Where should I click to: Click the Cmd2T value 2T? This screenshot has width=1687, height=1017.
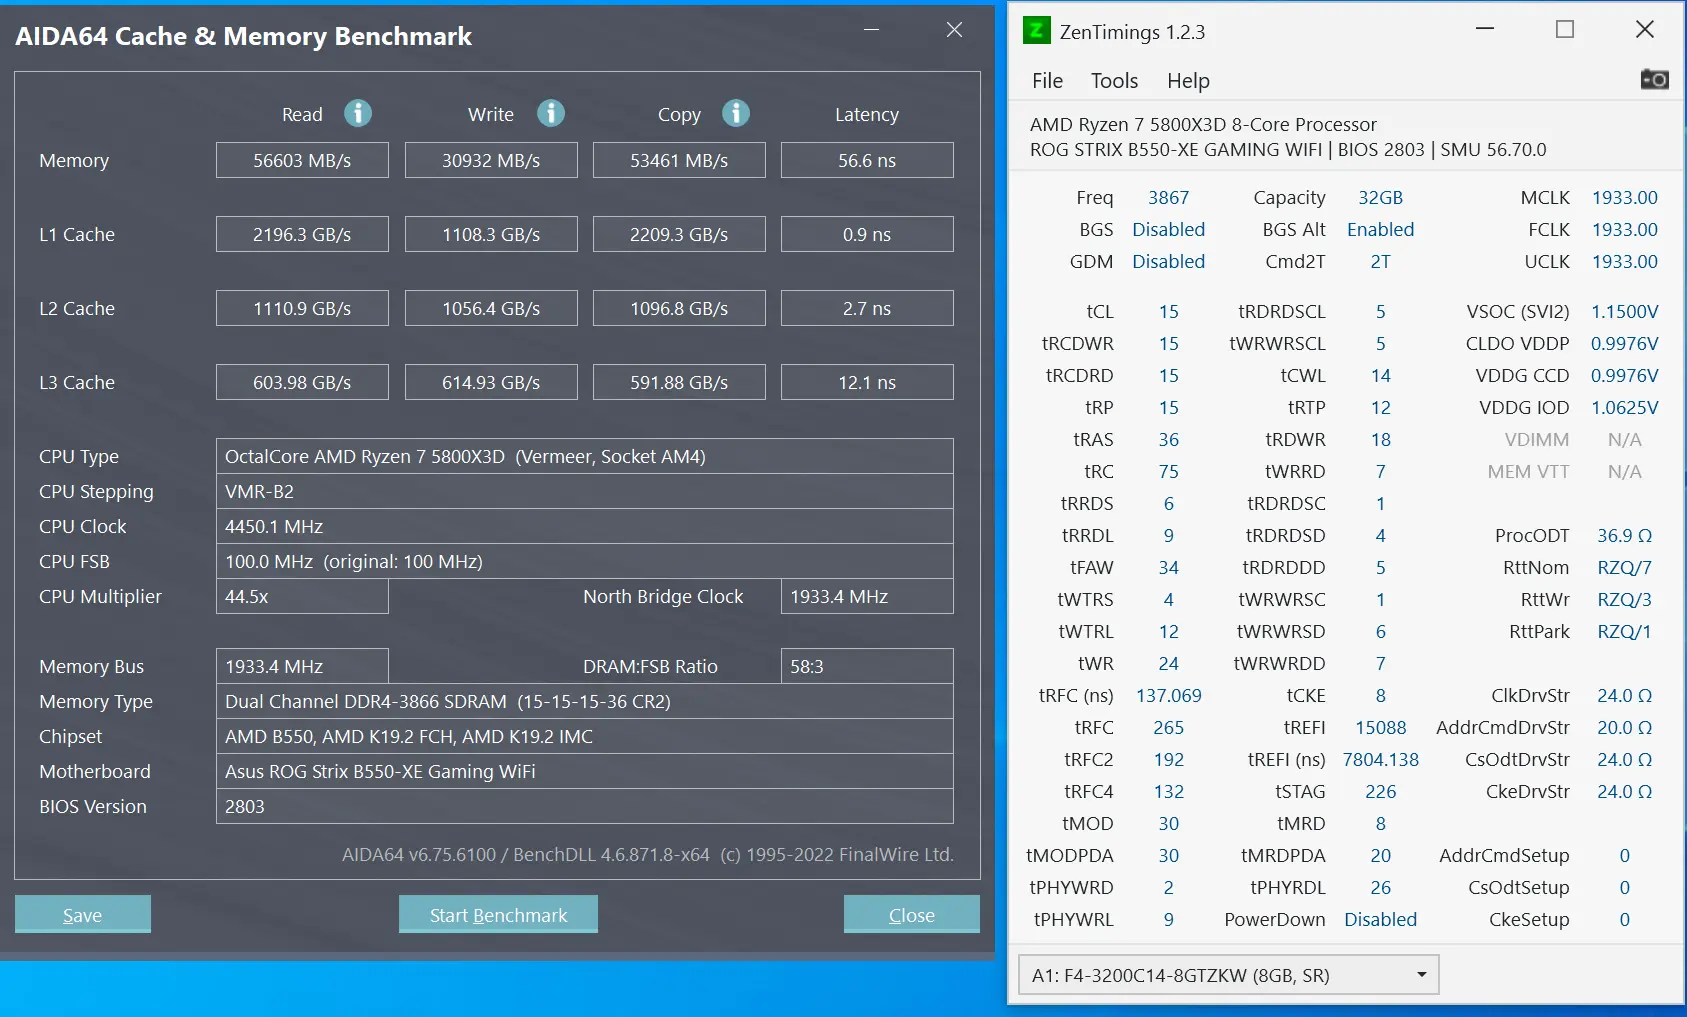[1380, 262]
